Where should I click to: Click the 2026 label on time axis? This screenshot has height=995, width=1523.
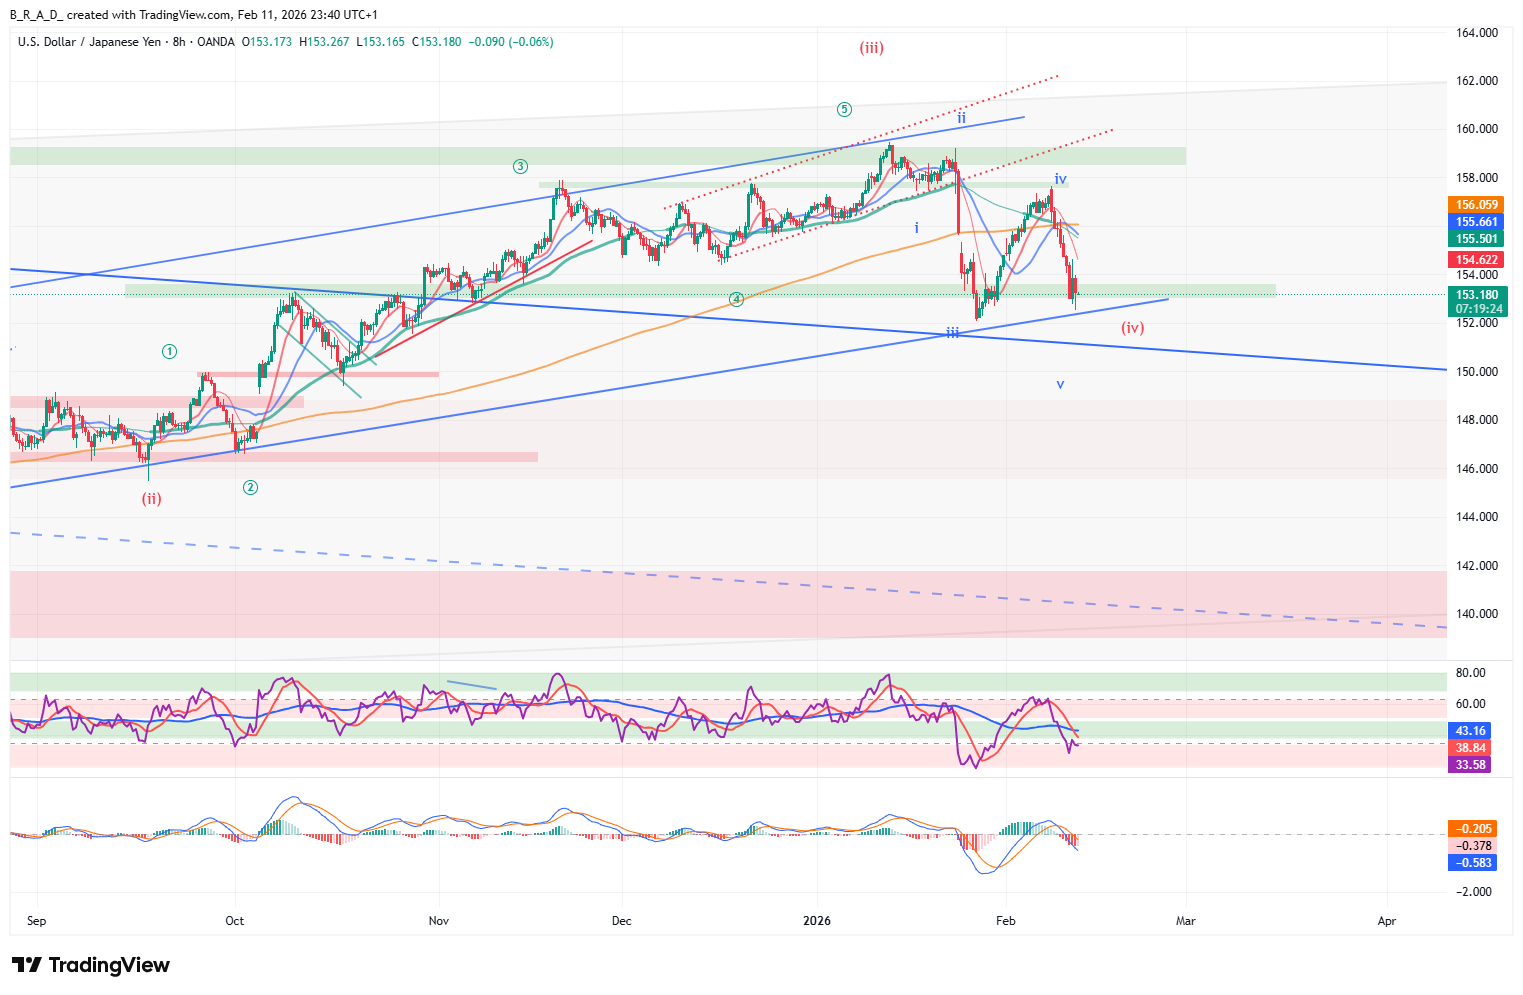[x=817, y=921]
